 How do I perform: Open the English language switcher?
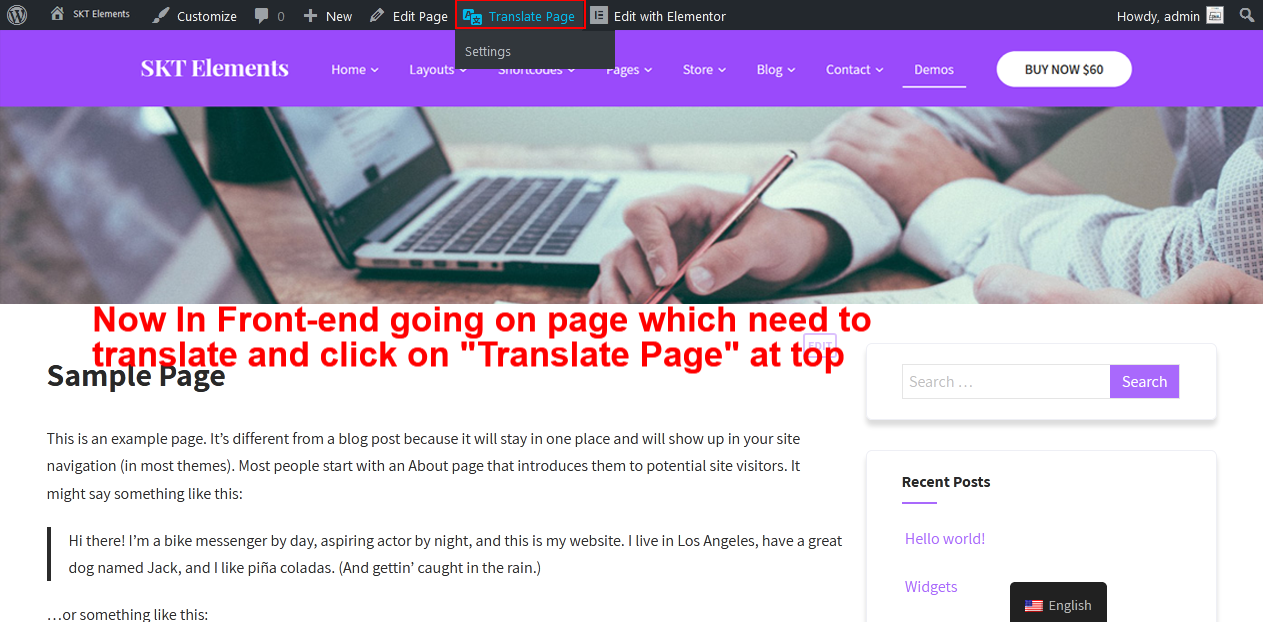point(1058,604)
